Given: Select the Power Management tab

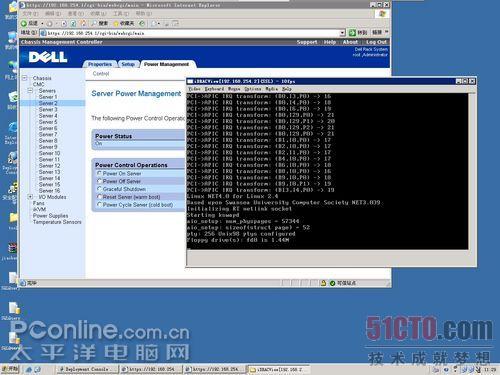Looking at the screenshot, I should pyautogui.click(x=166, y=64).
